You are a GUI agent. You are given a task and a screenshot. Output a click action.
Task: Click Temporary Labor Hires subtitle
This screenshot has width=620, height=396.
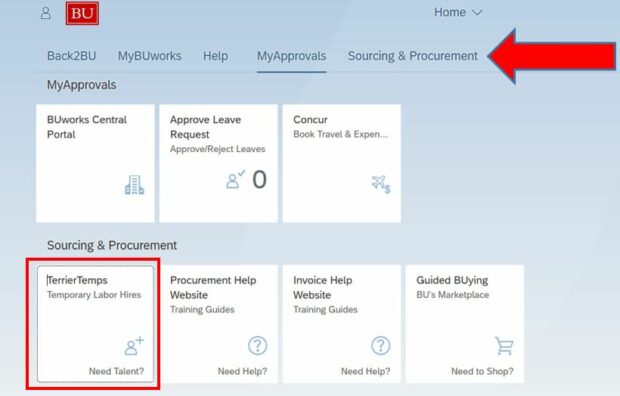click(94, 295)
